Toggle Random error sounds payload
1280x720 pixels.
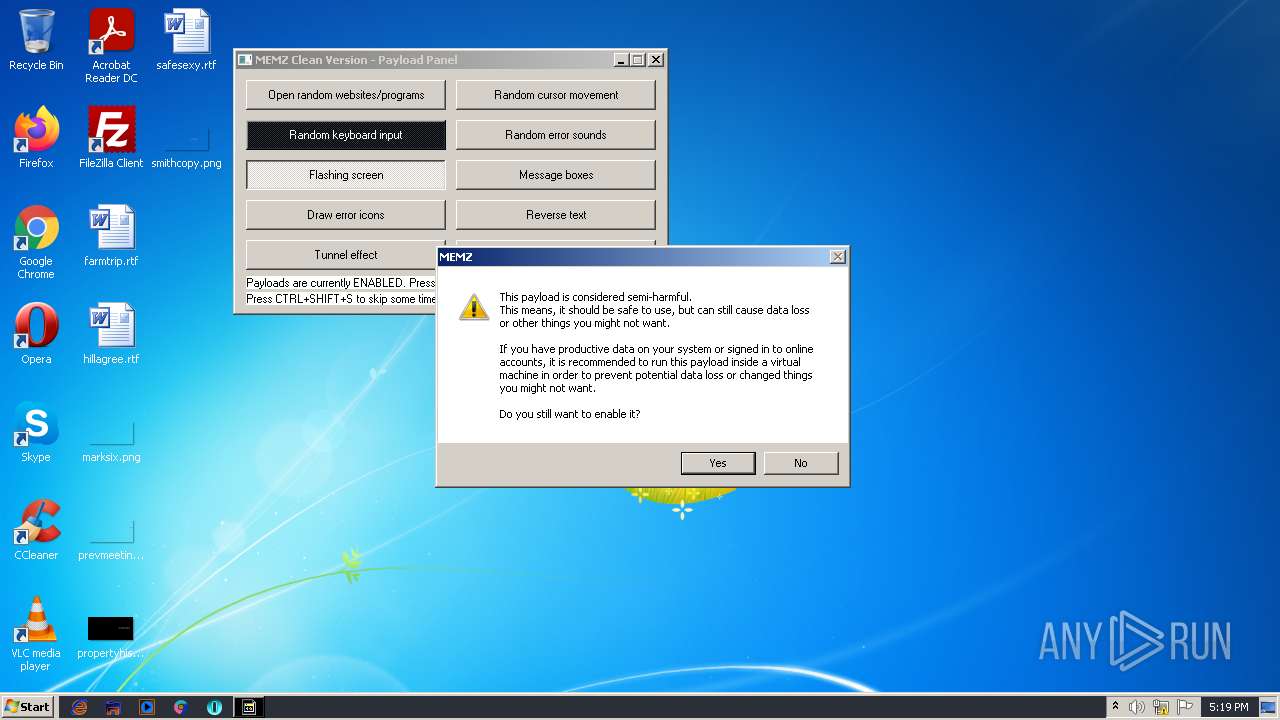point(556,135)
